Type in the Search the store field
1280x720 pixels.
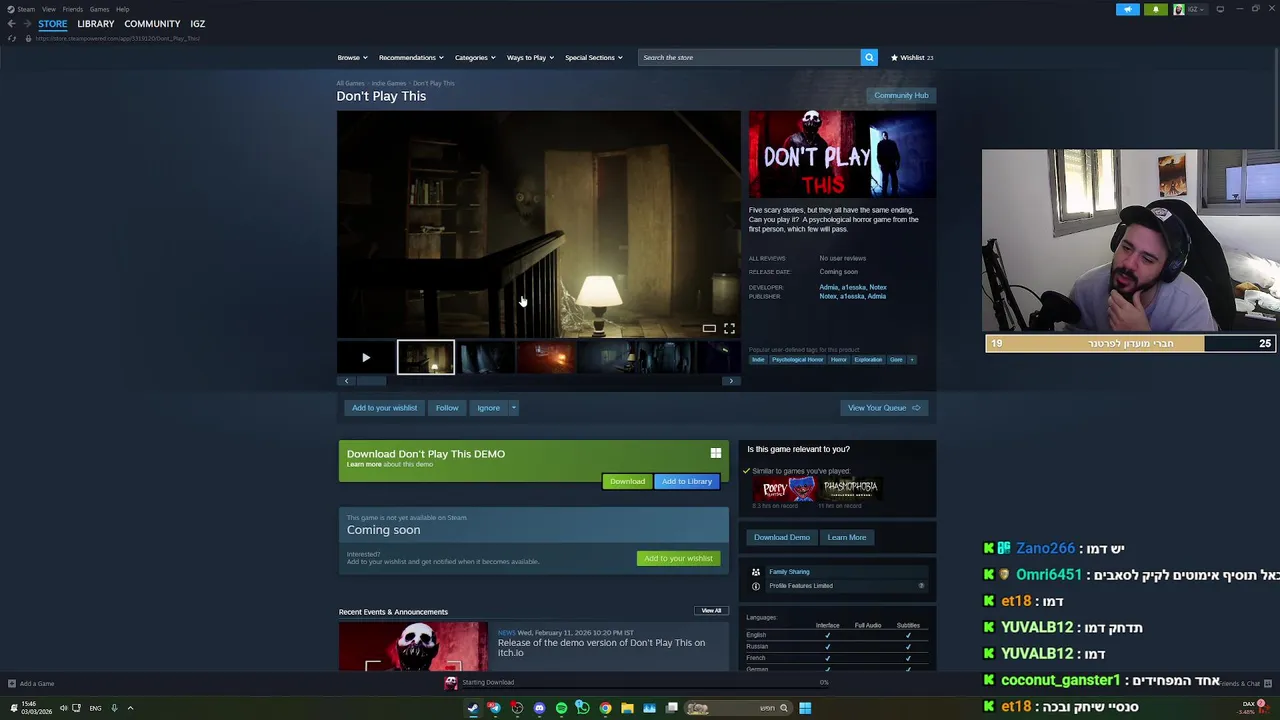coord(749,57)
